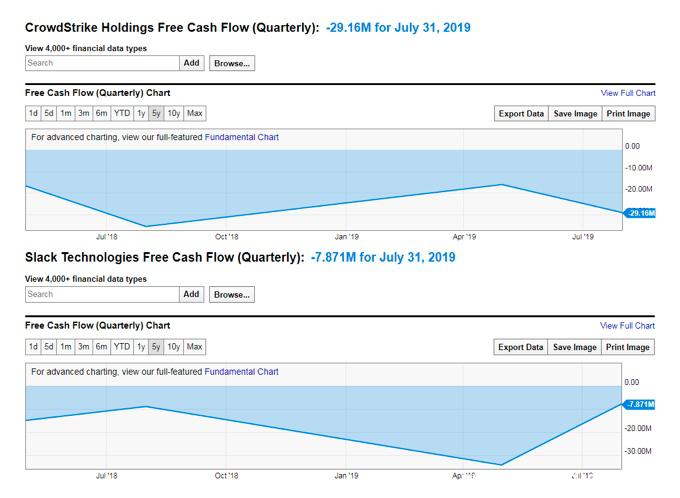
Task: Focus the Slack financial data Search field
Action: pos(102,294)
